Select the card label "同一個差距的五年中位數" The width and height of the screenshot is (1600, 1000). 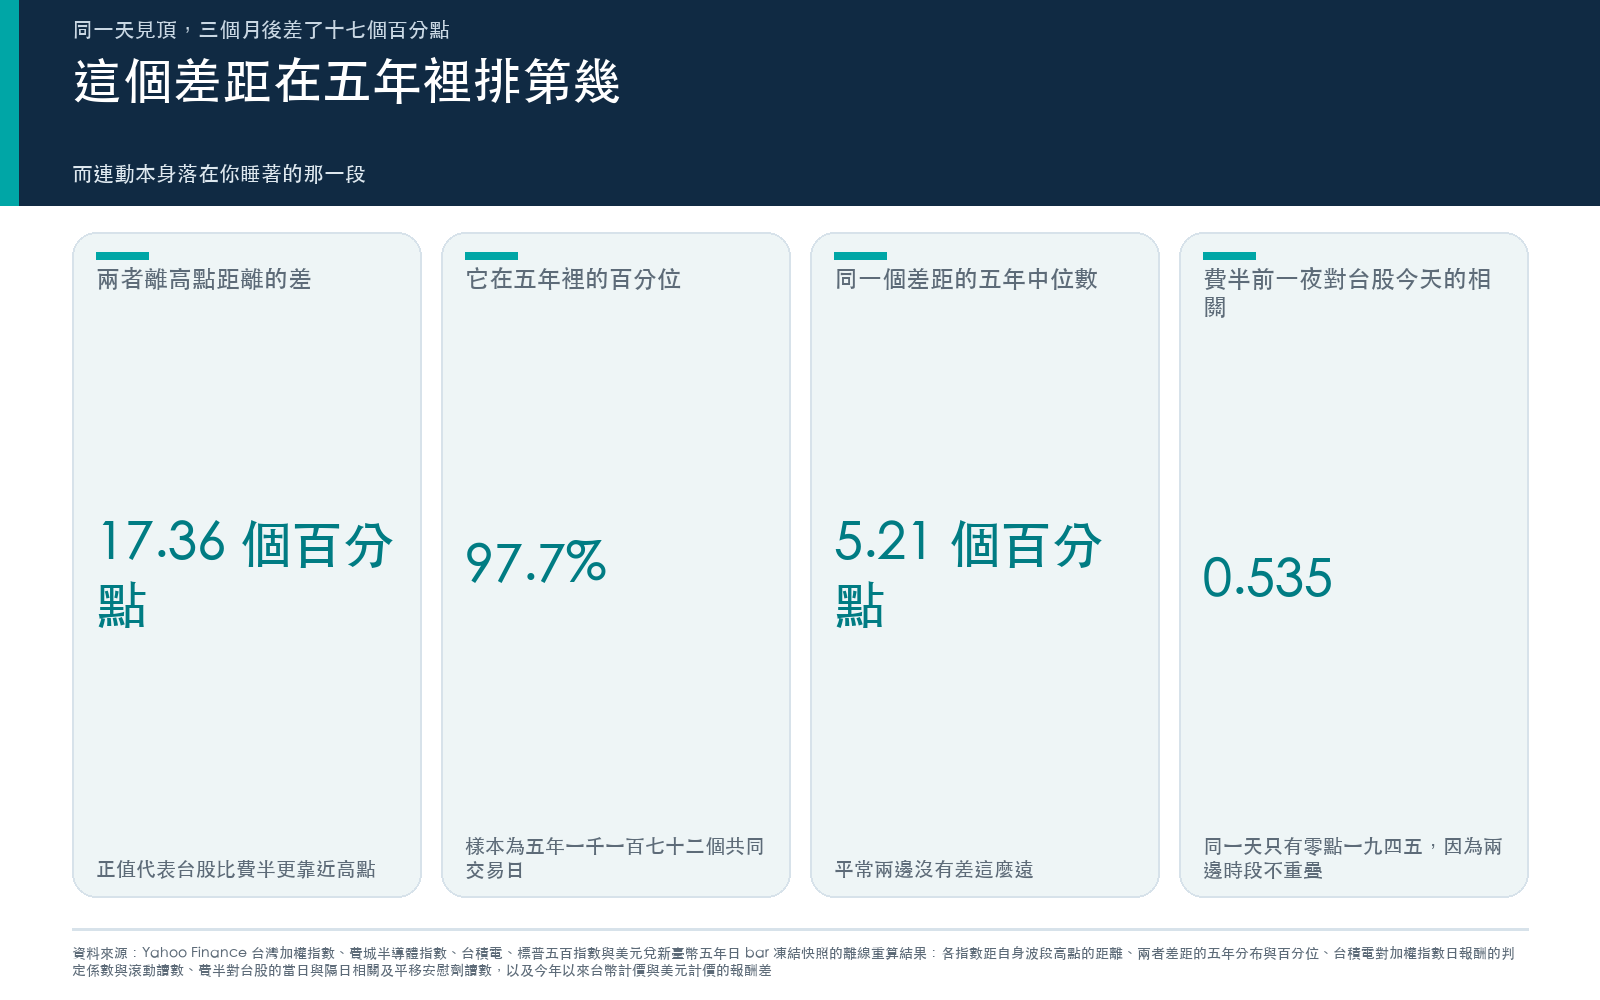pyautogui.click(x=966, y=279)
